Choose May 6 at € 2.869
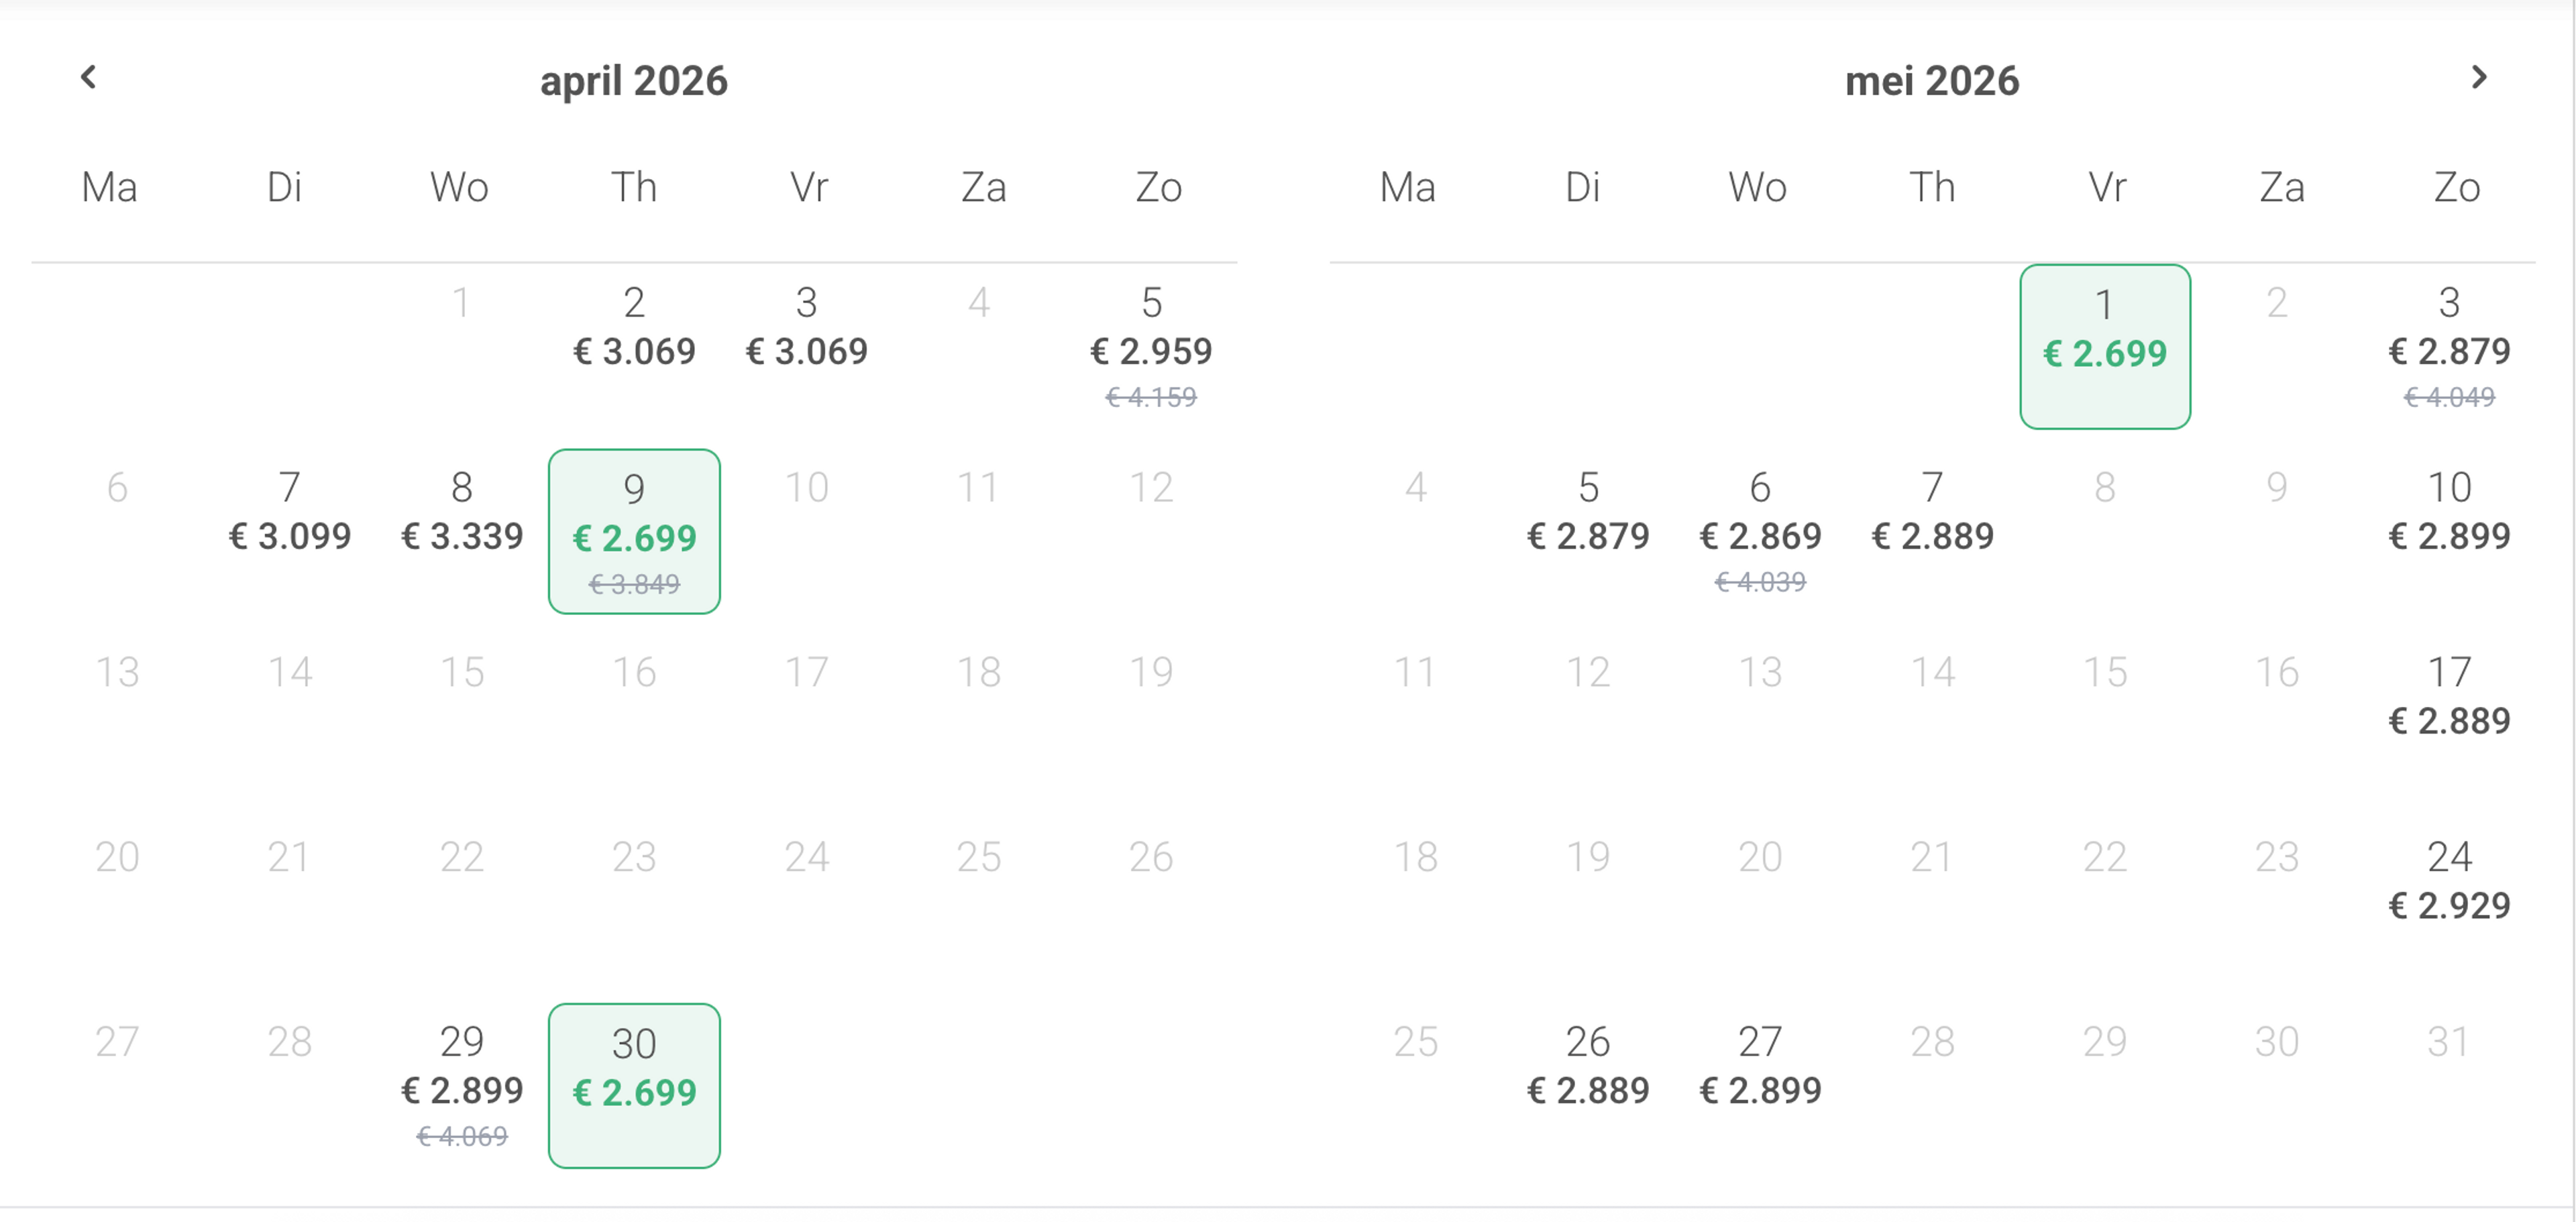 [1760, 525]
